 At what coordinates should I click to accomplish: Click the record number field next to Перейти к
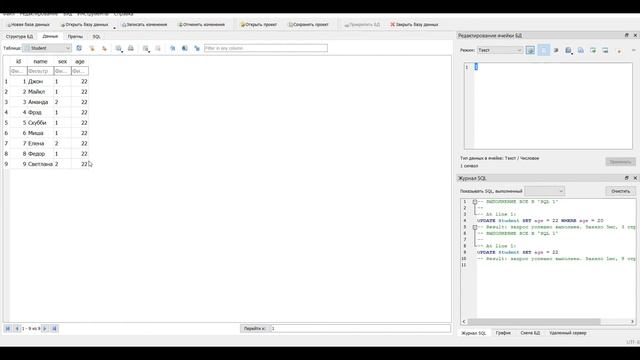click(360, 328)
